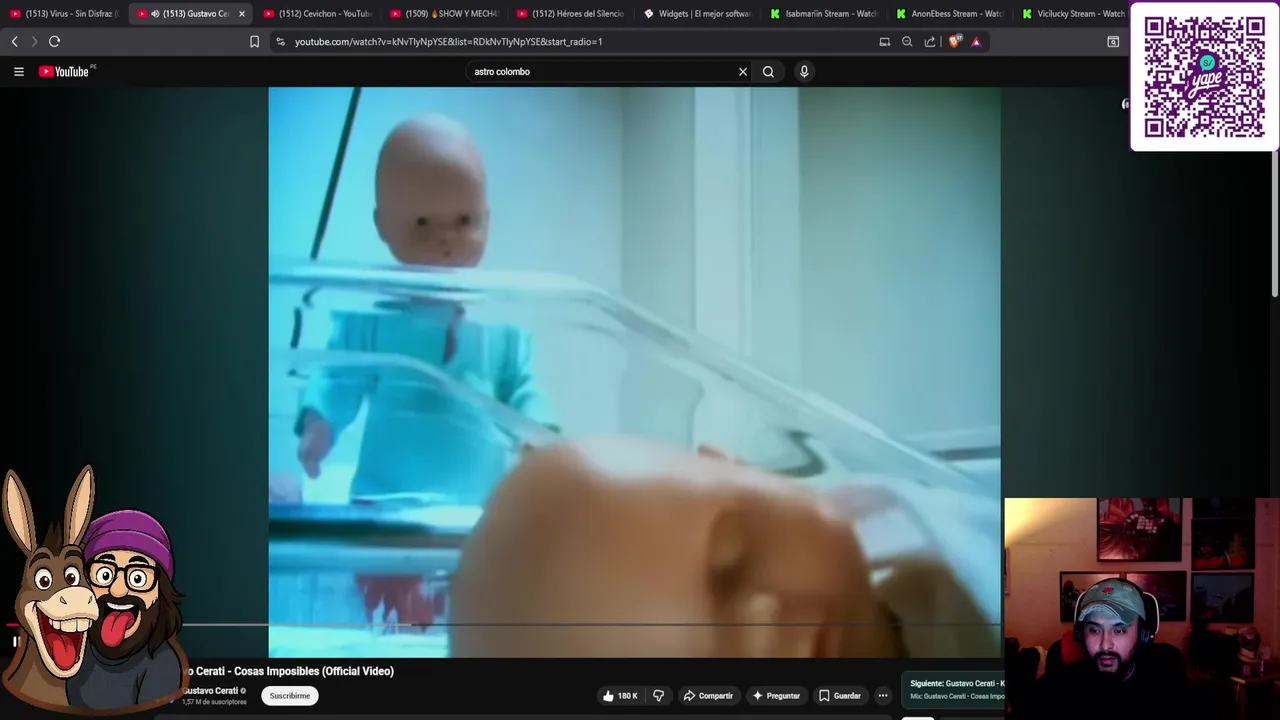Click Compartir share button
1280x720 pixels.
click(708, 696)
